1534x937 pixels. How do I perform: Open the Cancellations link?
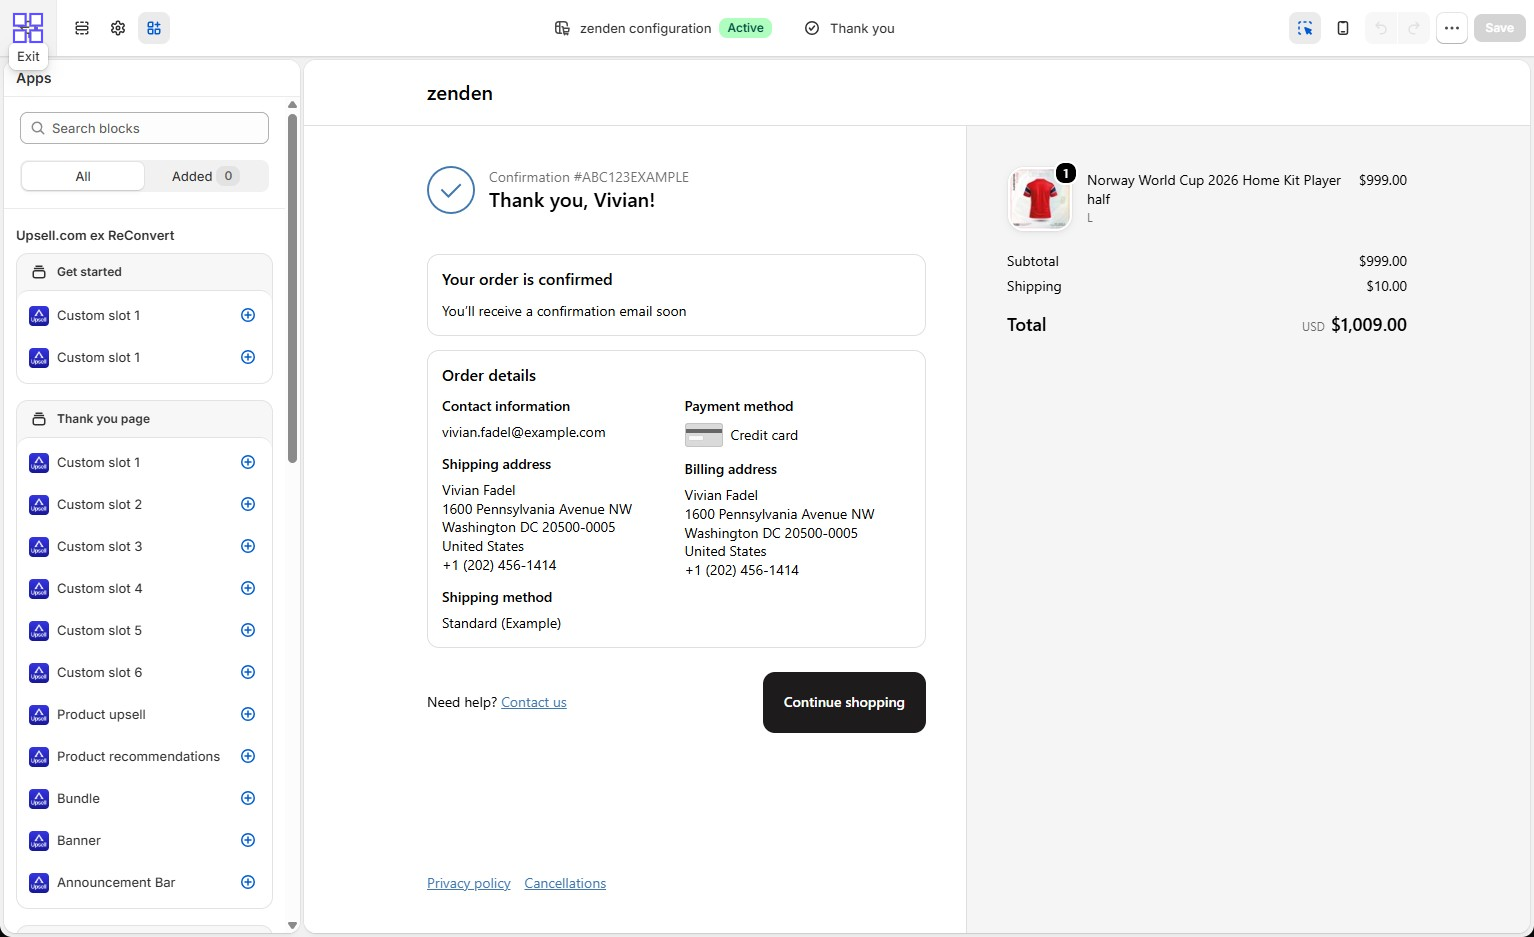[565, 883]
